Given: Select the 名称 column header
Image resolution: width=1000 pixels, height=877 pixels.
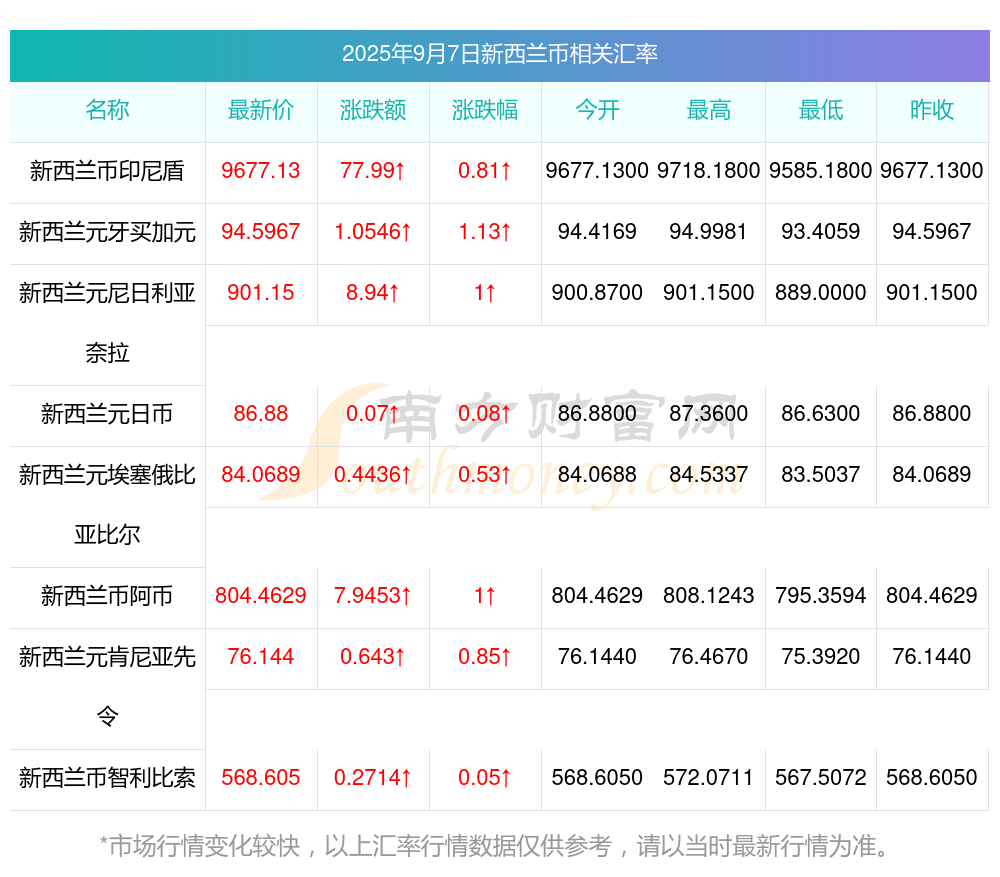Looking at the screenshot, I should [x=107, y=110].
